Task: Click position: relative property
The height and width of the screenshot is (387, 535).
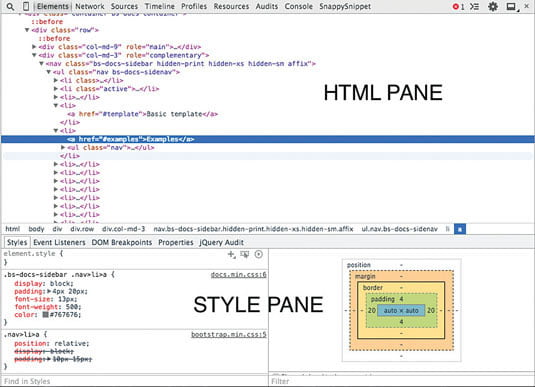Action: (x=52, y=343)
